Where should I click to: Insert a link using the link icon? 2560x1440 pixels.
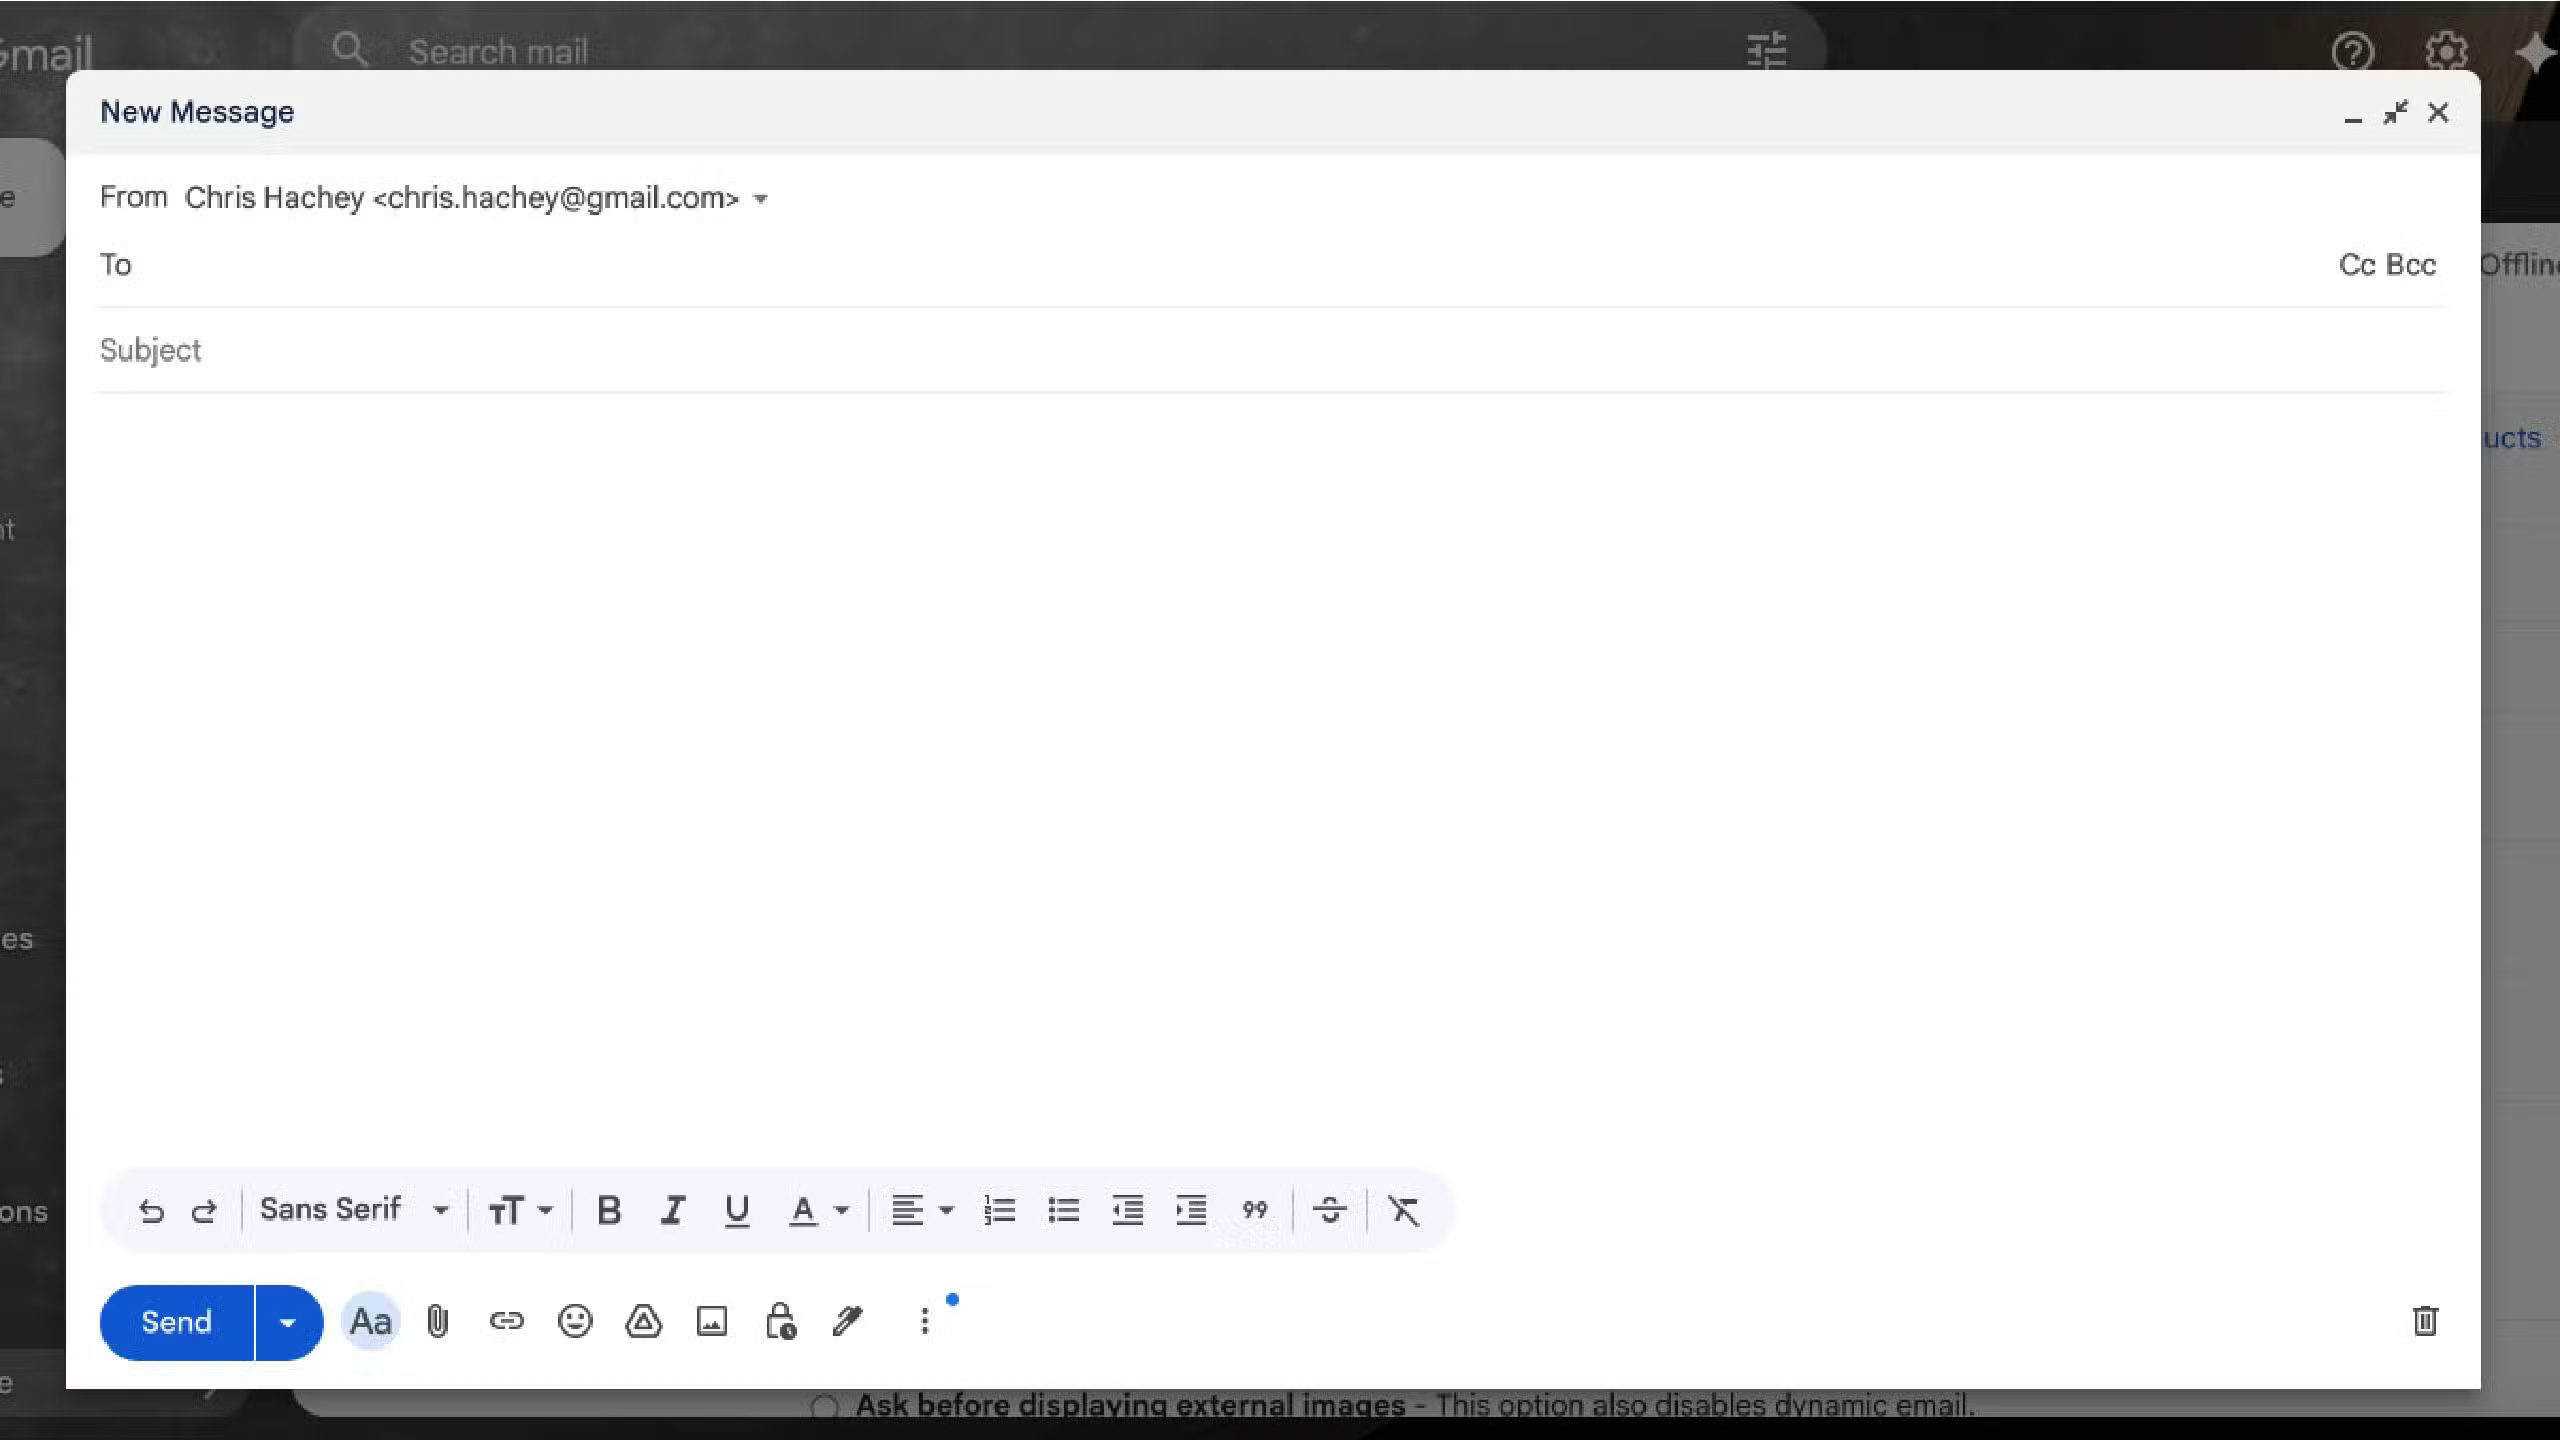coord(506,1322)
